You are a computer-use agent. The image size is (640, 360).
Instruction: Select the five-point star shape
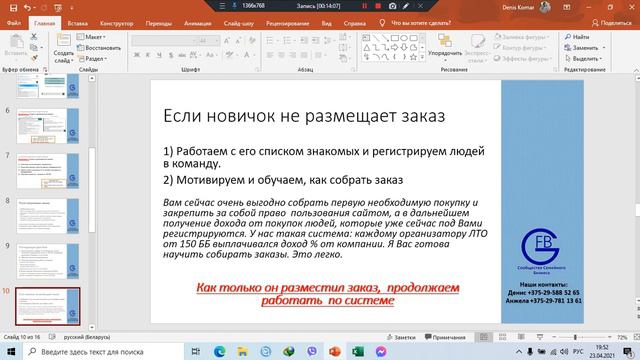[x=413, y=57]
